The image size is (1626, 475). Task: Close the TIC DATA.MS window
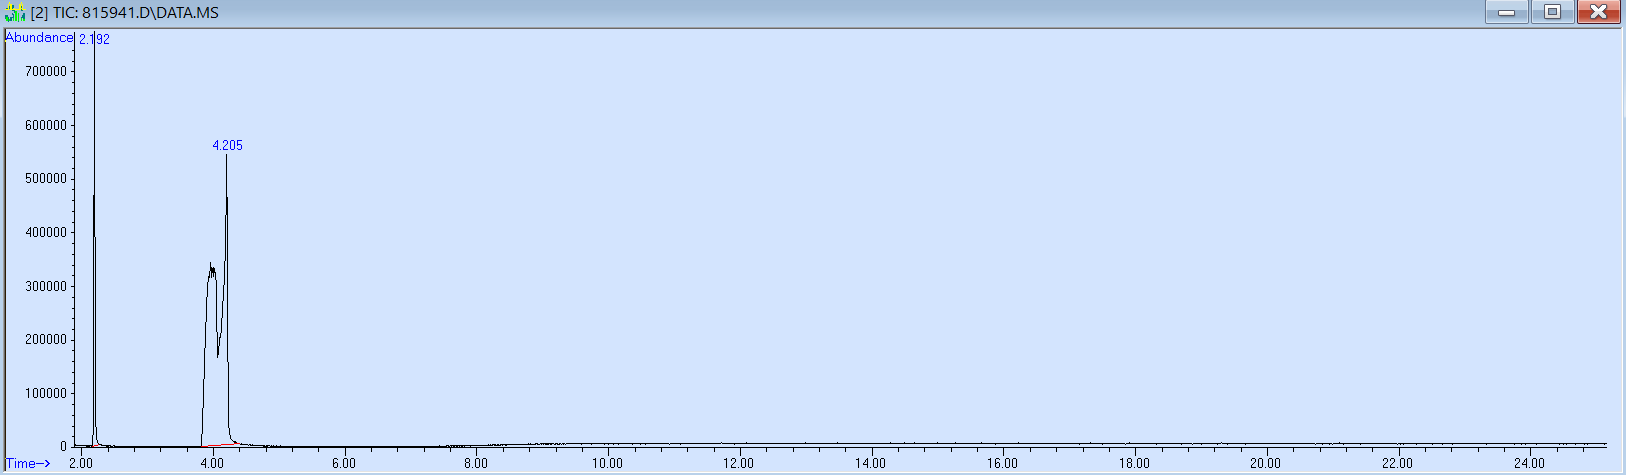1598,12
